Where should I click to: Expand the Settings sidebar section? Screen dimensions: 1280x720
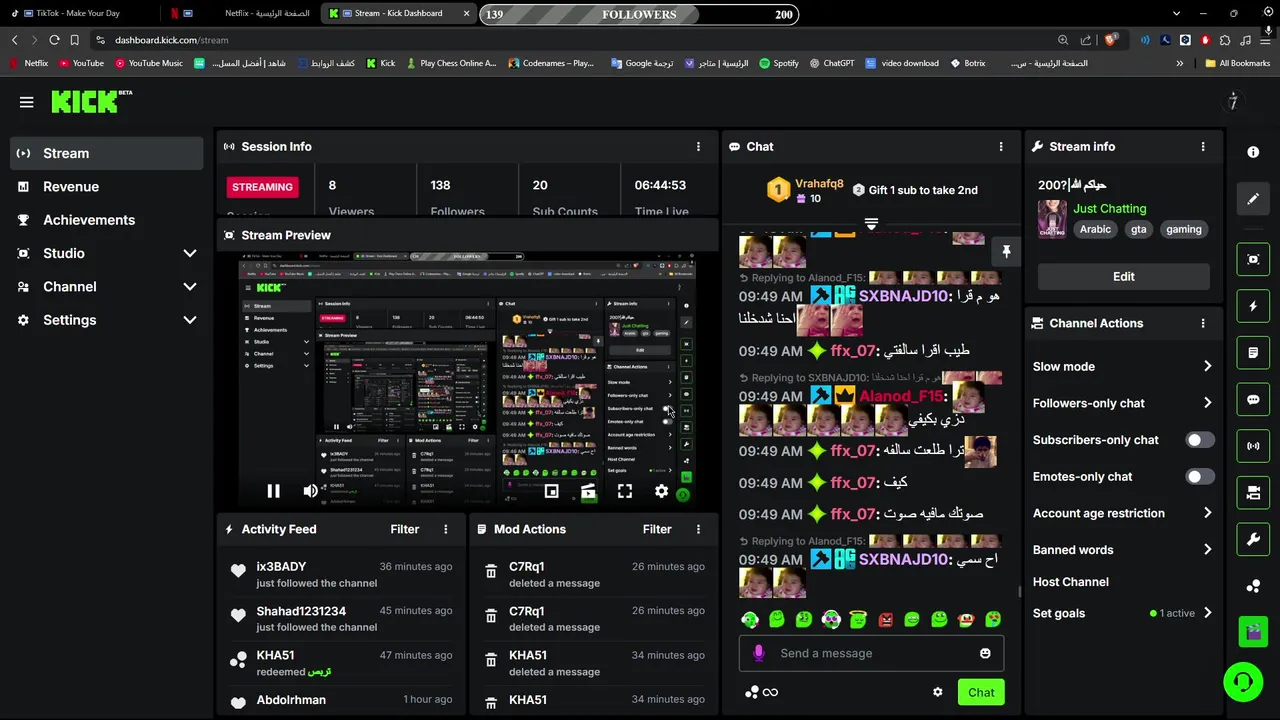190,320
